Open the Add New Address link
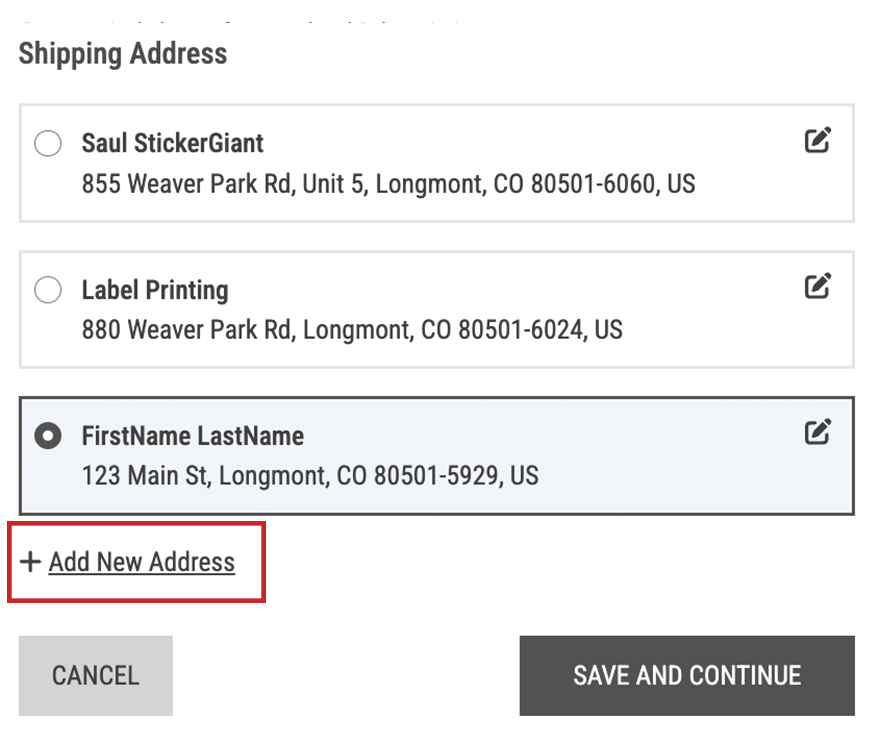Screen dimensions: 880x735 tap(140, 562)
